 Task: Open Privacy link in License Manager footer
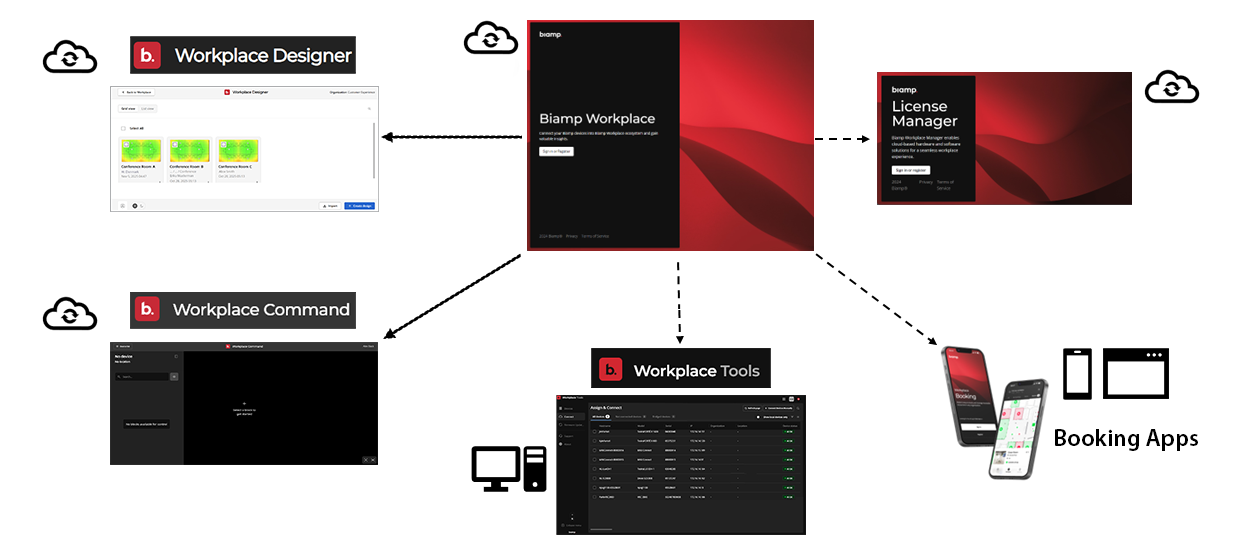926,182
